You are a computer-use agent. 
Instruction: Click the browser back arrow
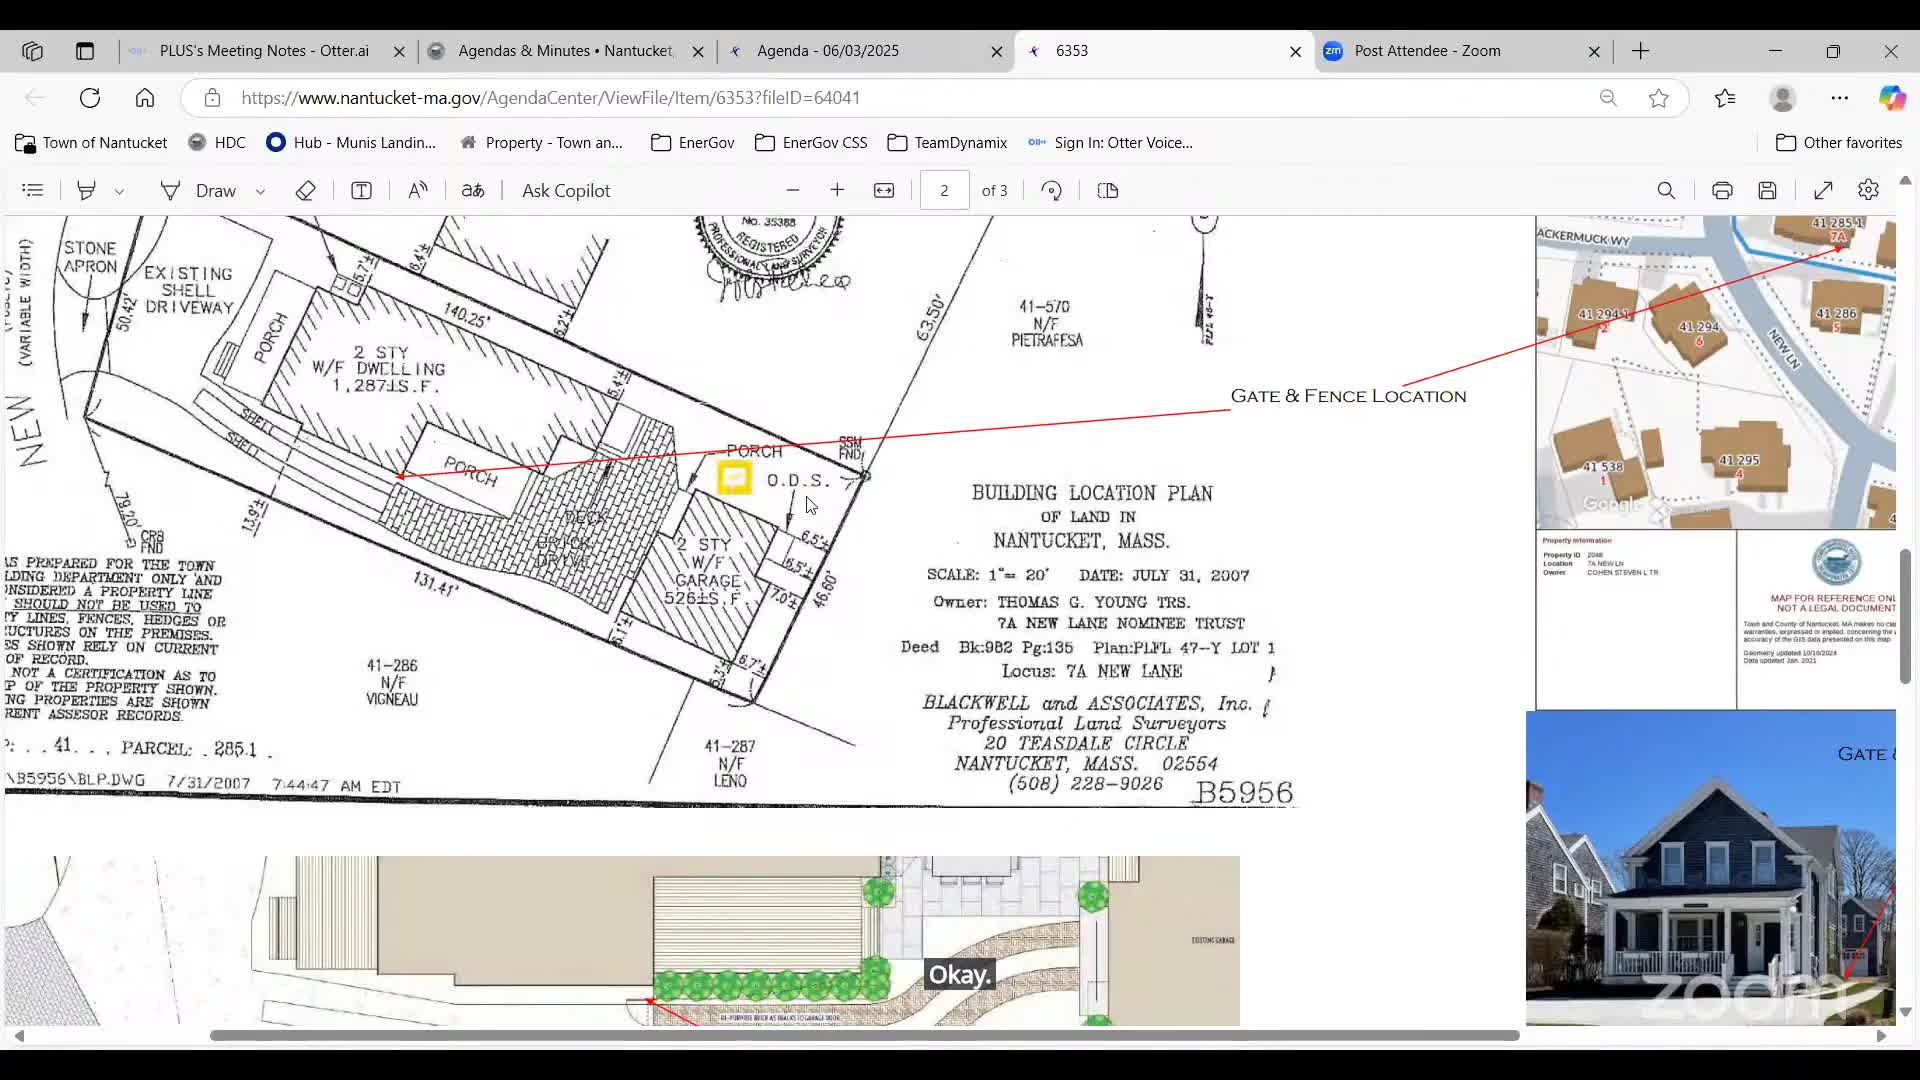[35, 98]
